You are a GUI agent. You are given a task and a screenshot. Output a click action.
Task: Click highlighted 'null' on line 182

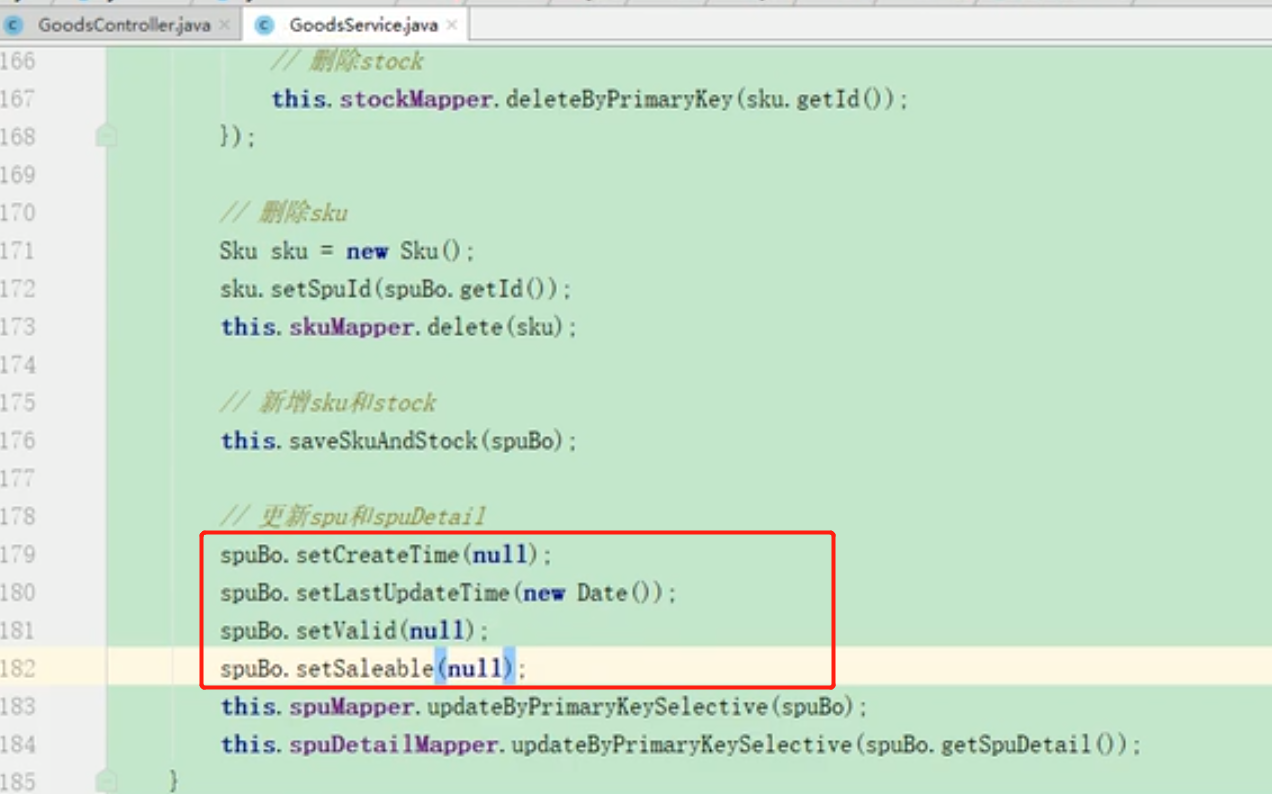pos(474,669)
